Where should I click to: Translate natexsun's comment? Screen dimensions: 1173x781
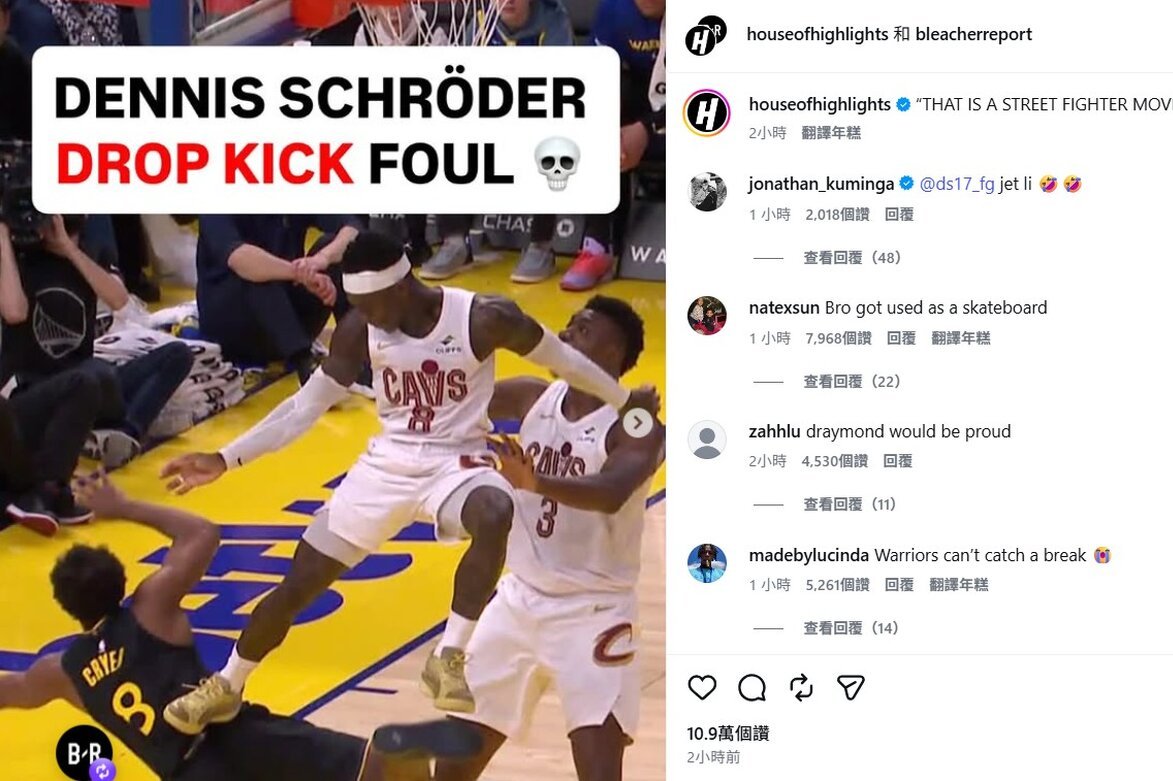(x=961, y=338)
